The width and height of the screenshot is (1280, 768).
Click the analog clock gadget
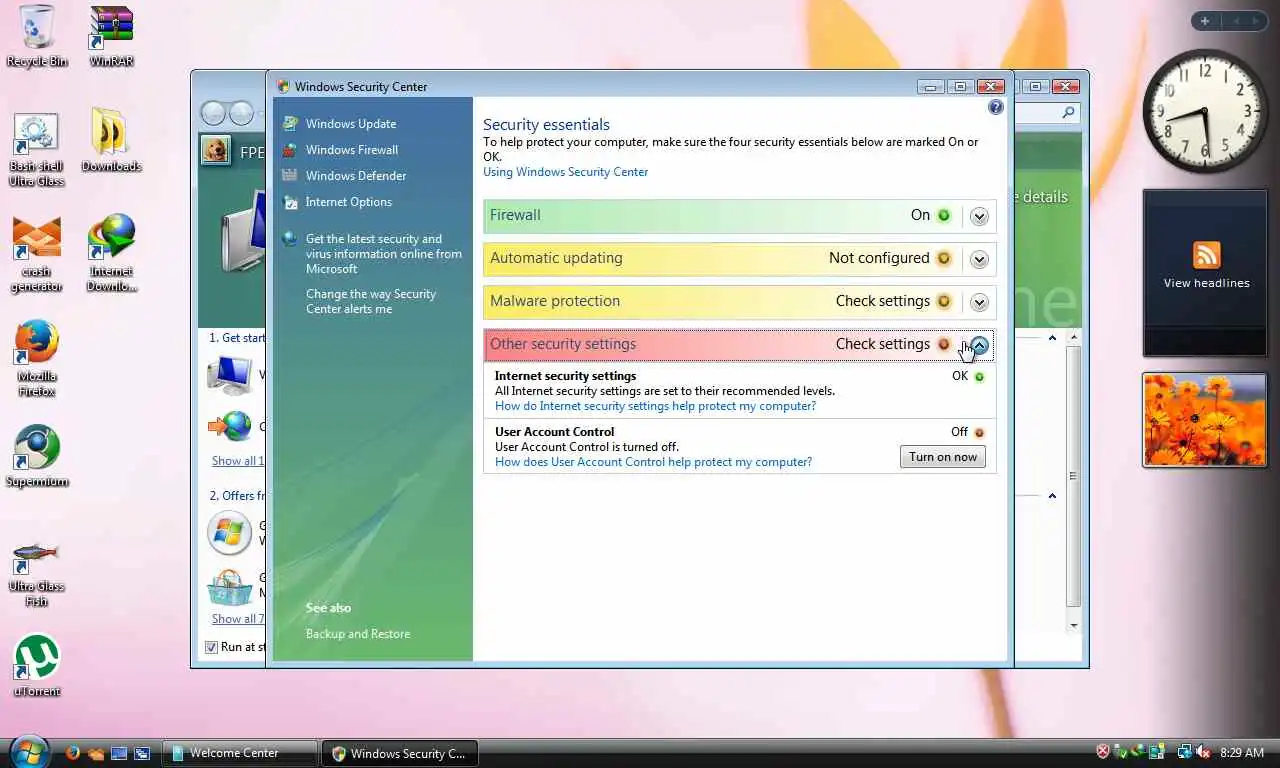[1205, 111]
